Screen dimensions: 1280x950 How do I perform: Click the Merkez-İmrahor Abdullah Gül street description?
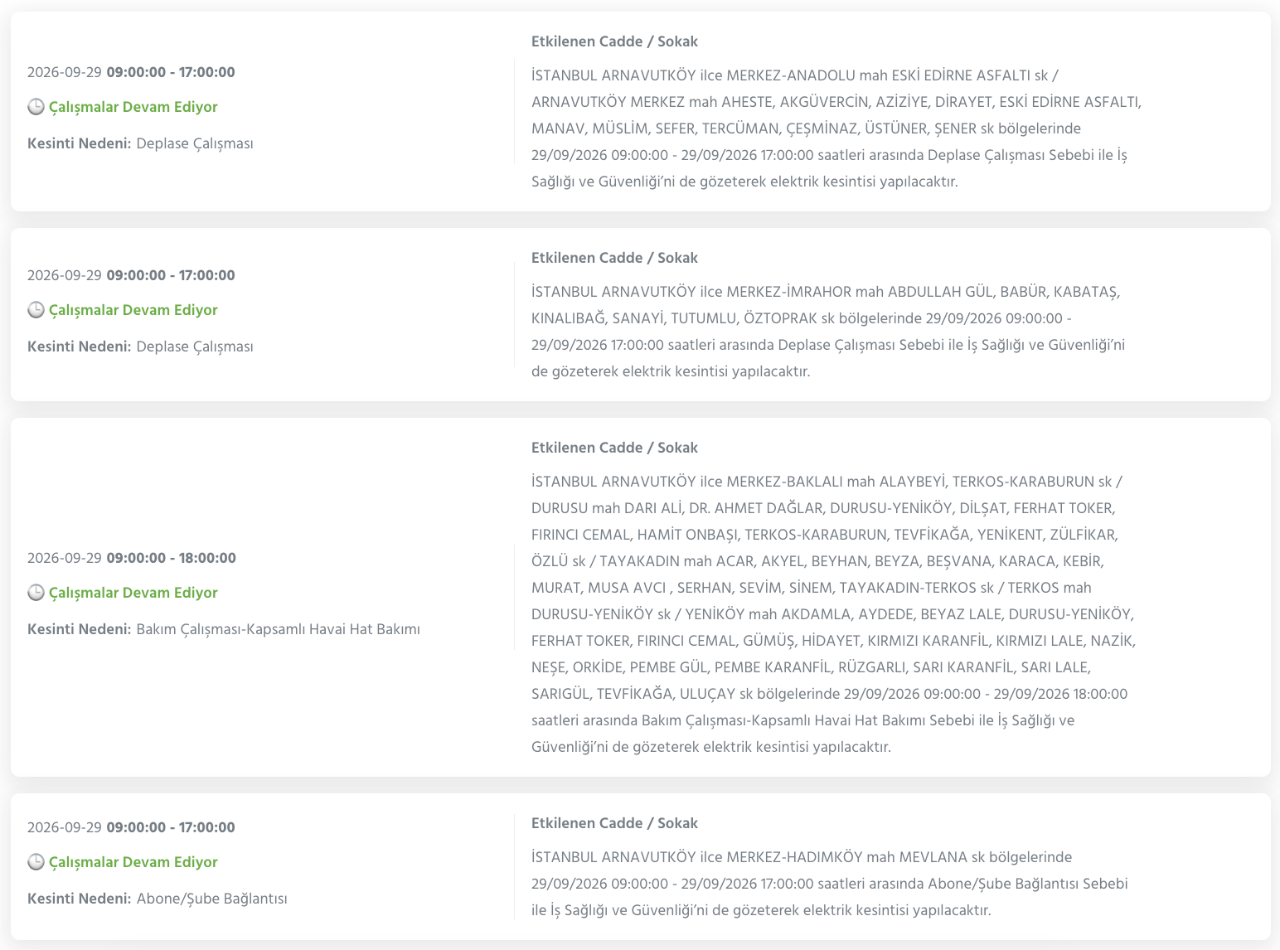pyautogui.click(x=830, y=331)
